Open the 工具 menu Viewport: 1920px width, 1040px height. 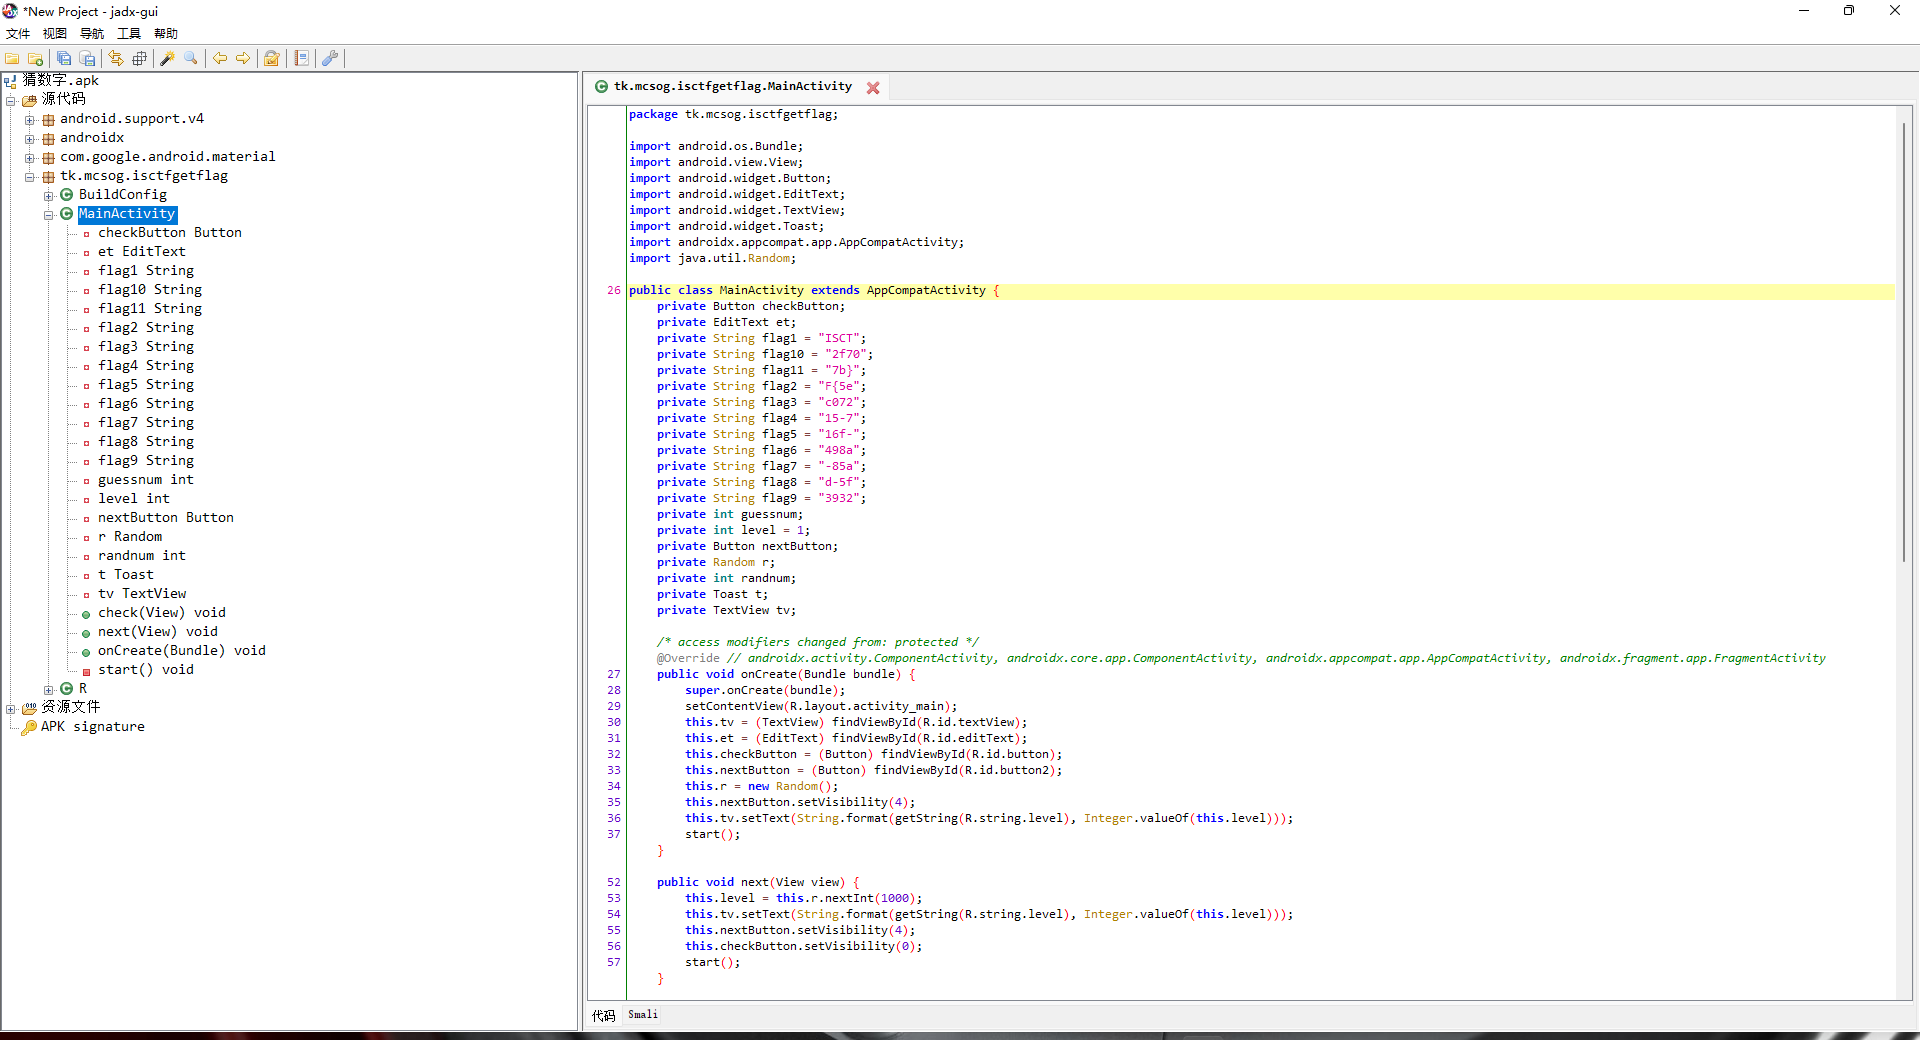(129, 34)
